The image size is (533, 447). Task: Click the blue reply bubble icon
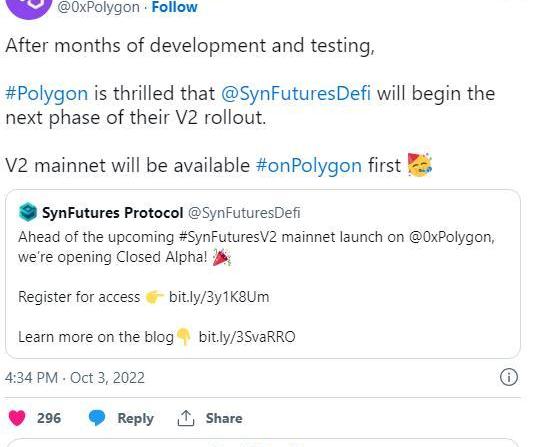(x=97, y=418)
